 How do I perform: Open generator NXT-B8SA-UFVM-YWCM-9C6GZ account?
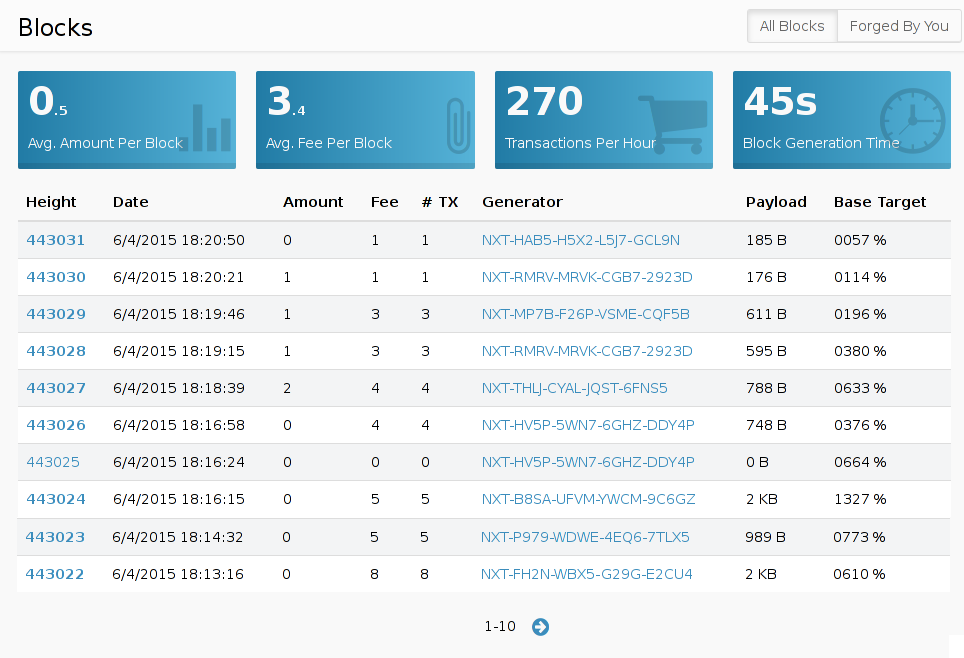[x=588, y=499]
